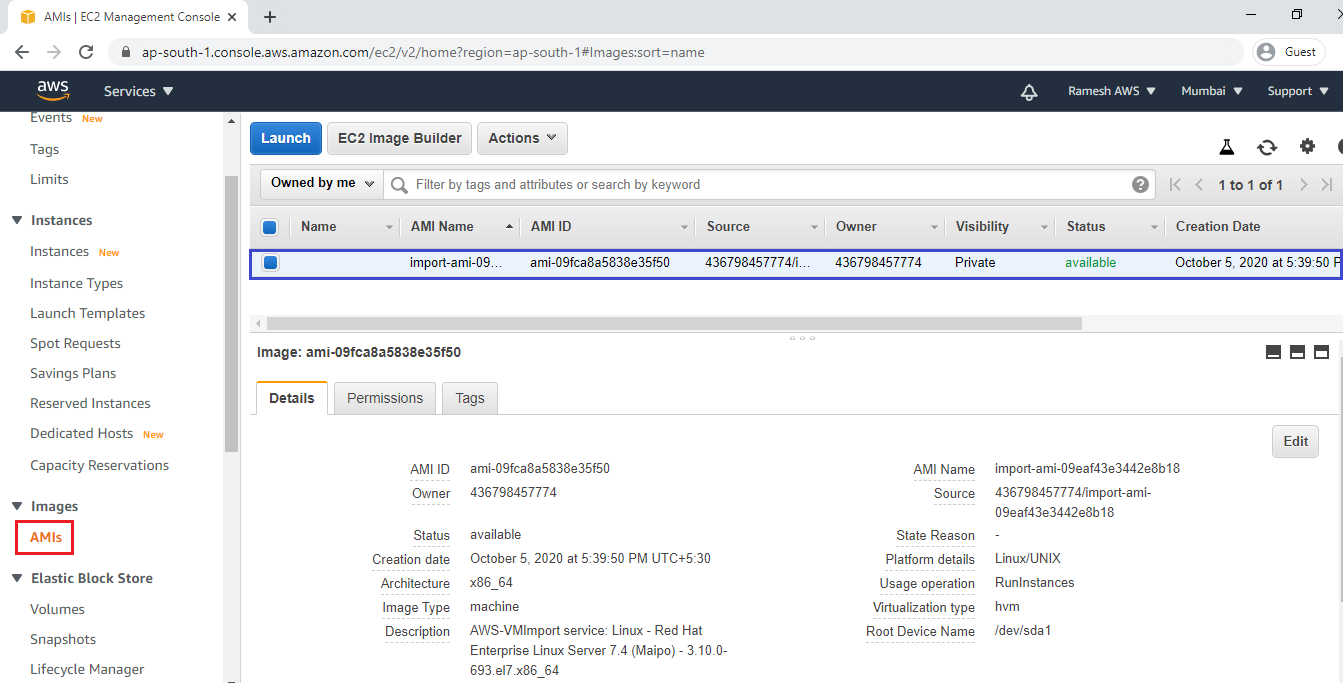1343x683 pixels.
Task: Minimize the details pane layout icon
Action: pos(1273,352)
